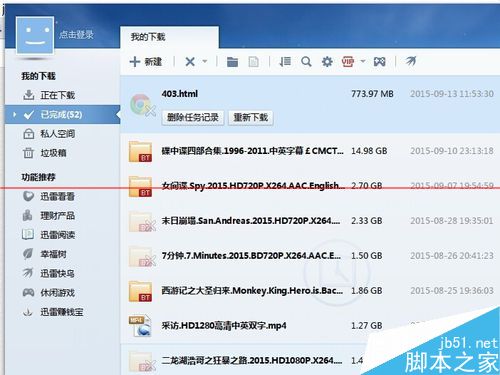
Task: Click the 14.98 GB size value
Action: (x=369, y=151)
